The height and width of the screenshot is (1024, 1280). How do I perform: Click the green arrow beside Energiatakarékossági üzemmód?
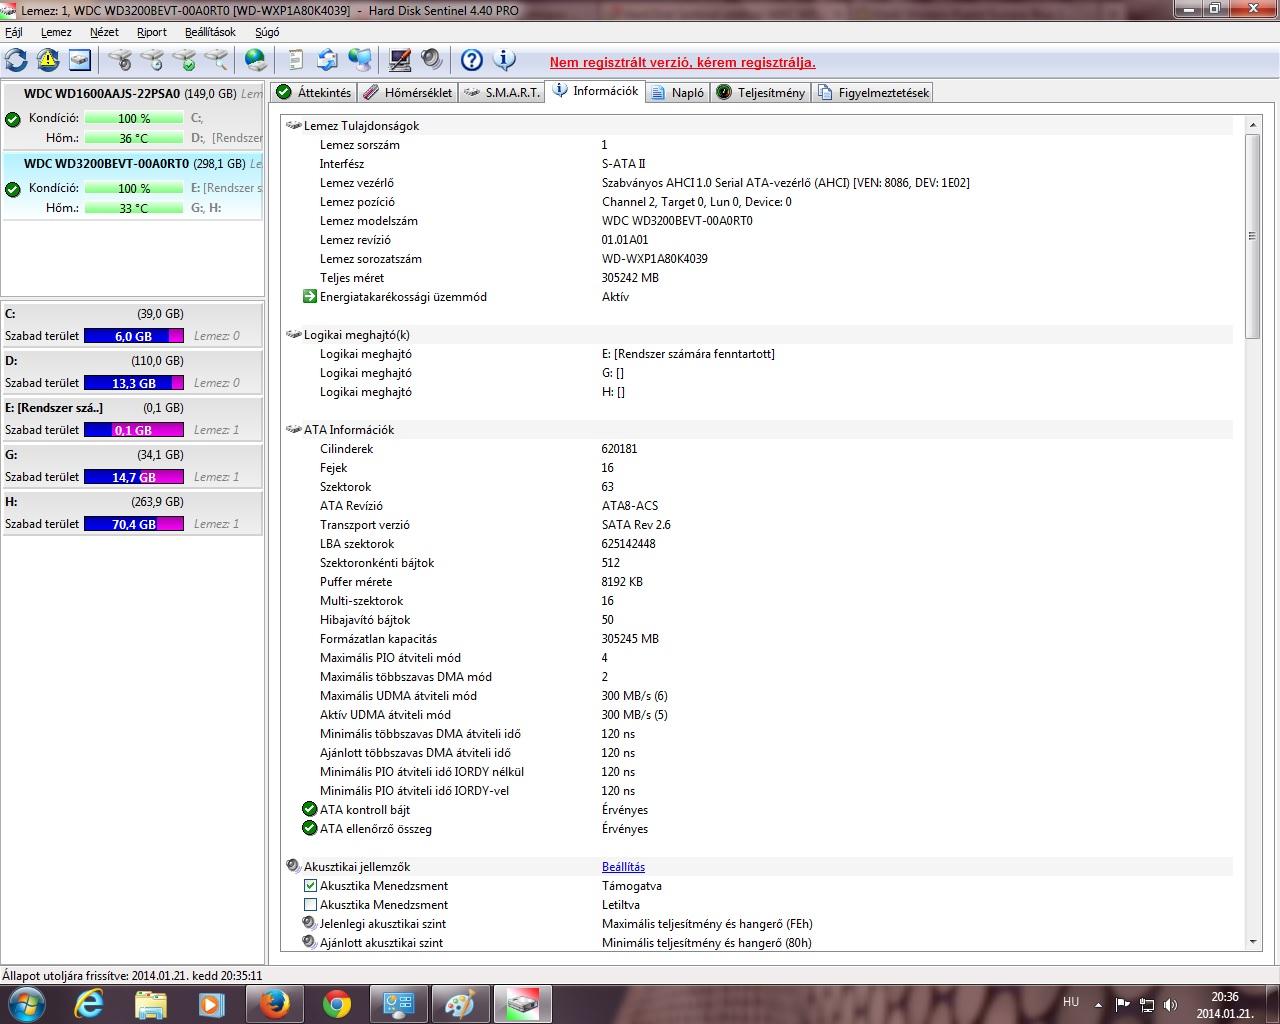pyautogui.click(x=310, y=297)
